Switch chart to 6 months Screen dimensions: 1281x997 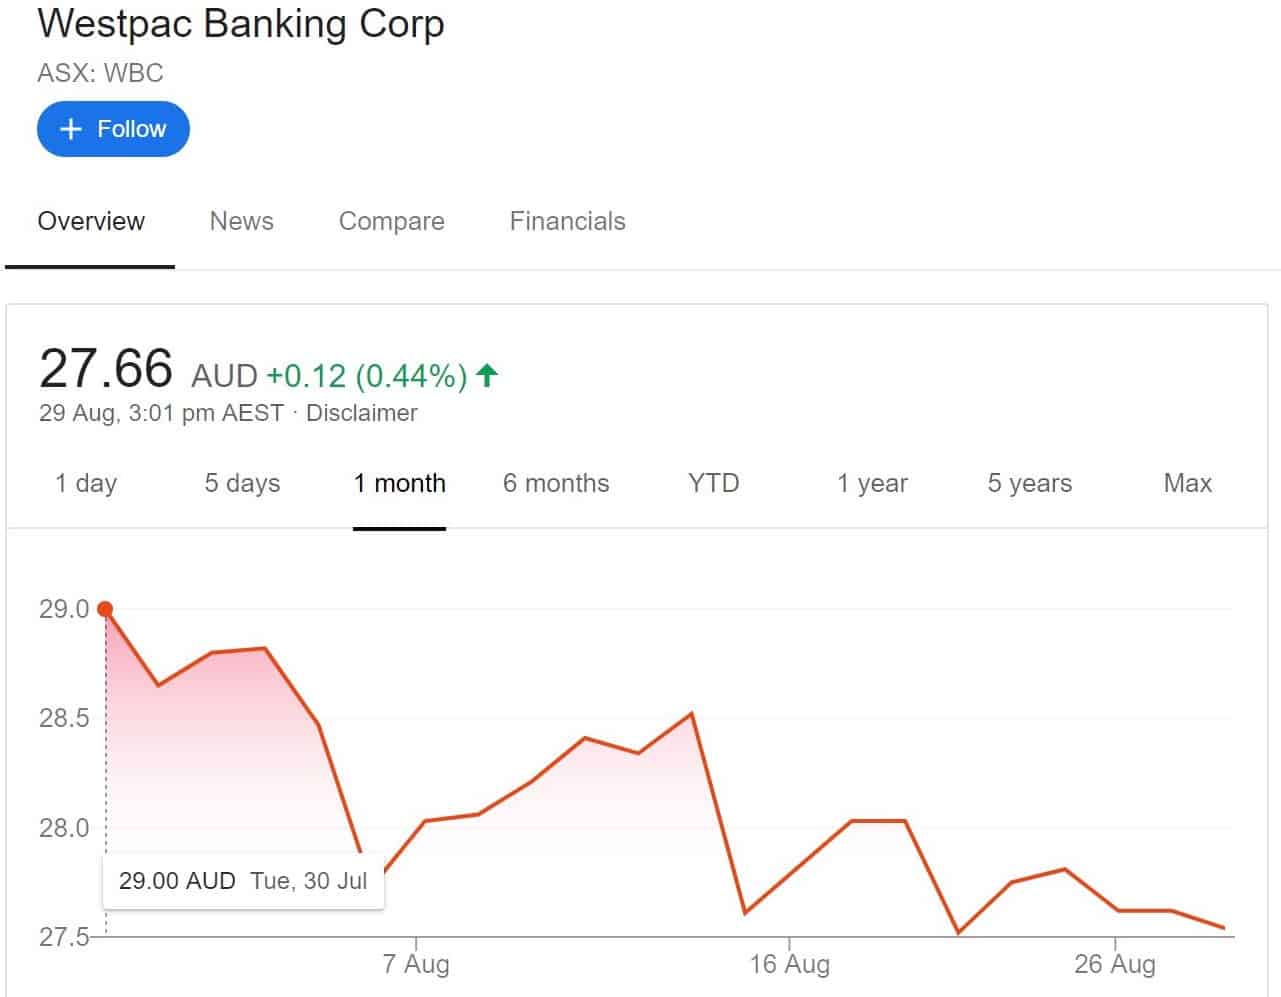point(556,483)
